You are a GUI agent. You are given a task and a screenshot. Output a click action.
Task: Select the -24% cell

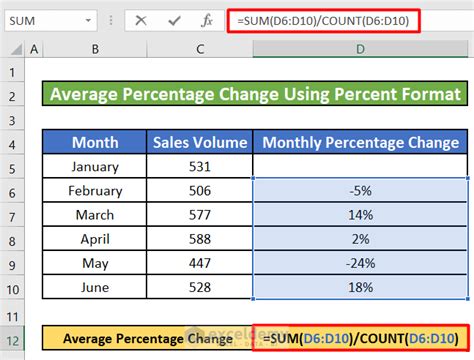click(x=360, y=263)
